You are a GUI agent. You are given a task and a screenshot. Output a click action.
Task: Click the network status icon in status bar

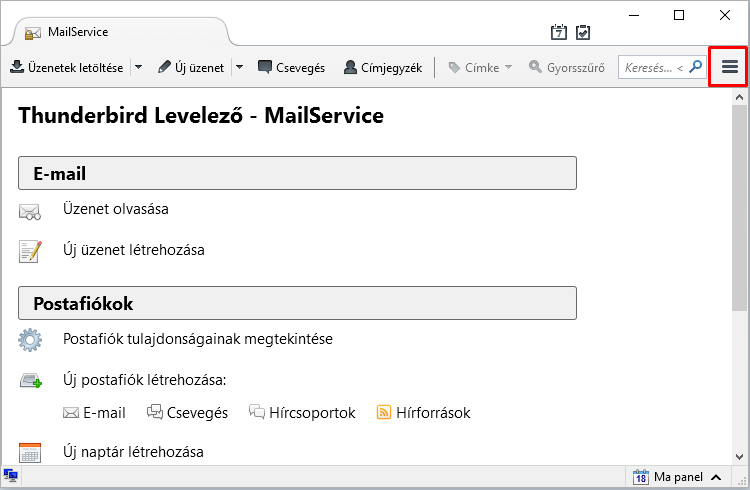[11, 476]
